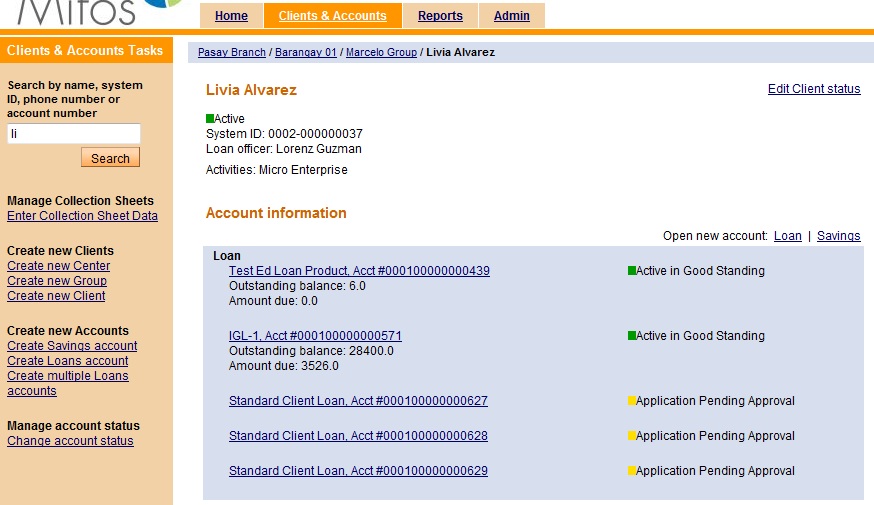874x505 pixels.
Task: Focus the client search text field
Action: pyautogui.click(x=73, y=133)
